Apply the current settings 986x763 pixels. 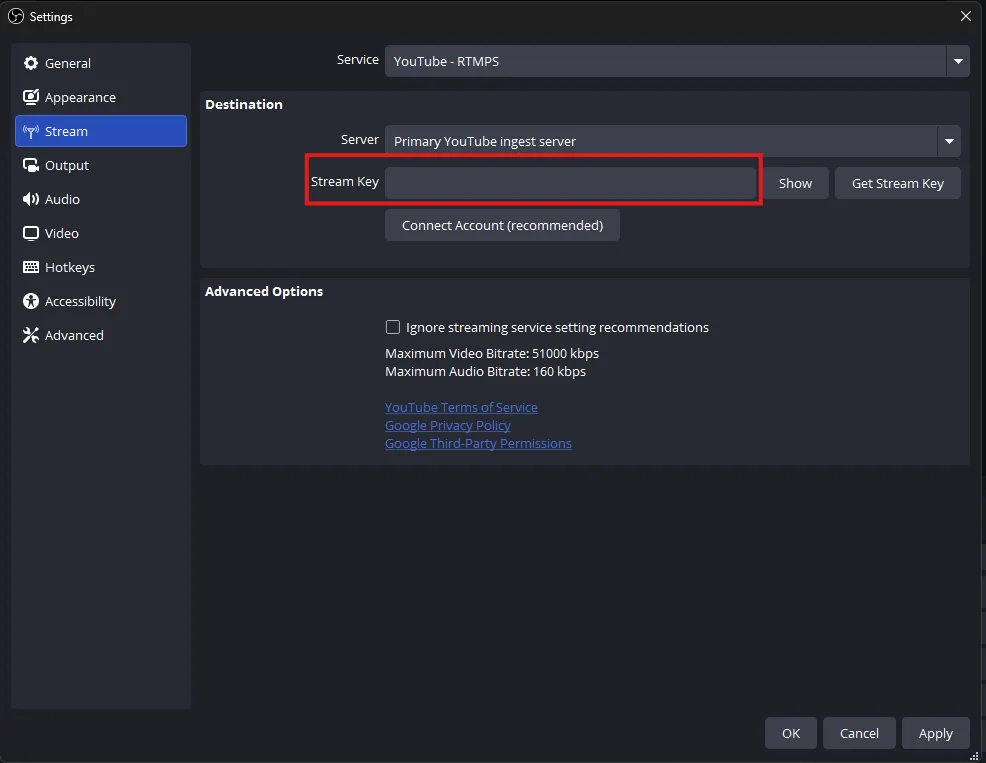(x=935, y=733)
